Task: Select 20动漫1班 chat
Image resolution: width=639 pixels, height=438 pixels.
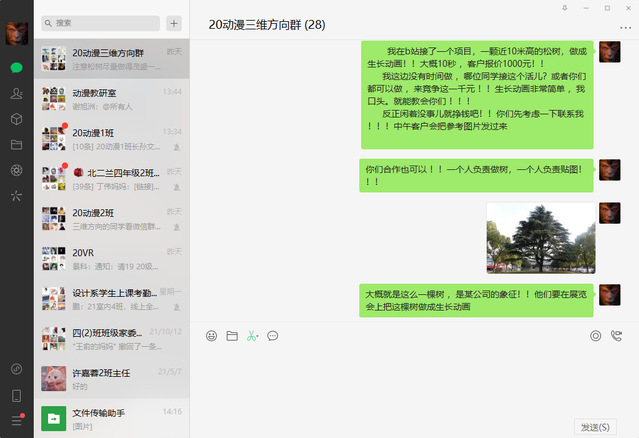Action: click(112, 139)
